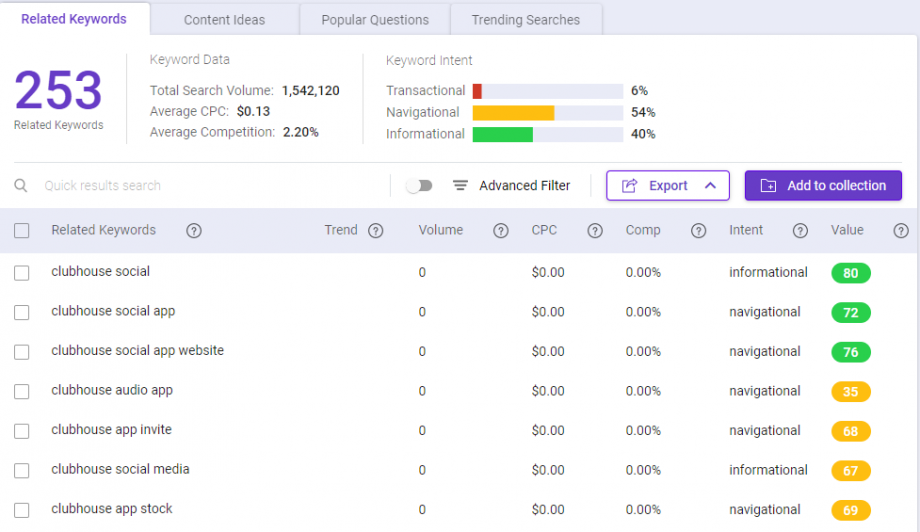
Task: Click the value badge 67
Action: click(851, 470)
